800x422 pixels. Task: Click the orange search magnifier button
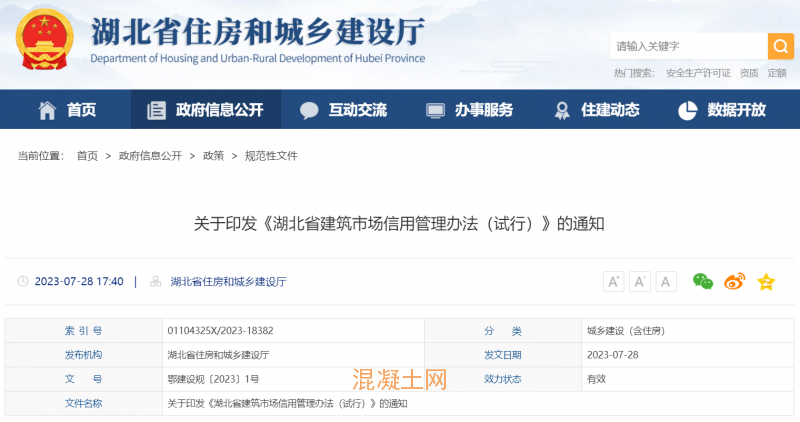[x=780, y=46]
